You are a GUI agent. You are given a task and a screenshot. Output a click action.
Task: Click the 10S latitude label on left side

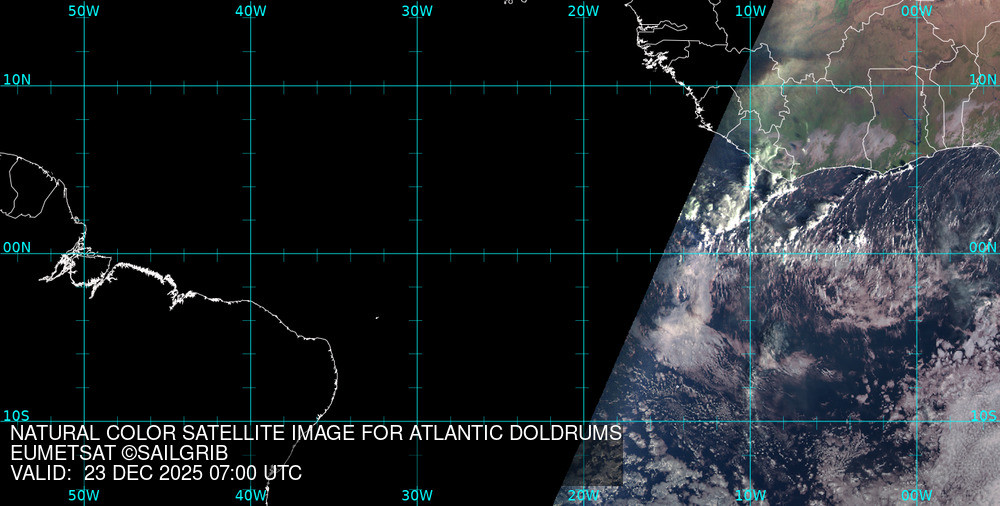coord(17,416)
